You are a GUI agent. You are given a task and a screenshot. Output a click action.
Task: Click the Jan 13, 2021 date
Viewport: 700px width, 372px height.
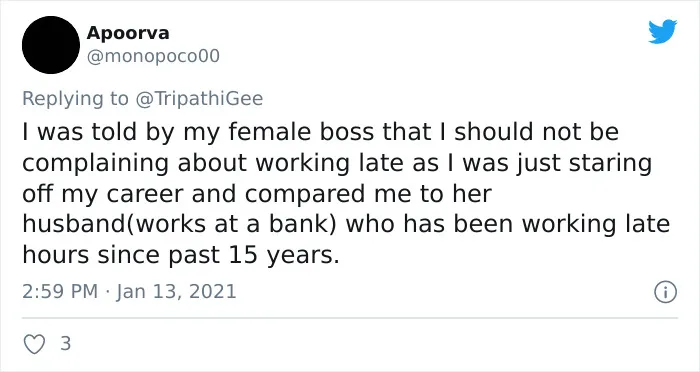click(x=176, y=292)
